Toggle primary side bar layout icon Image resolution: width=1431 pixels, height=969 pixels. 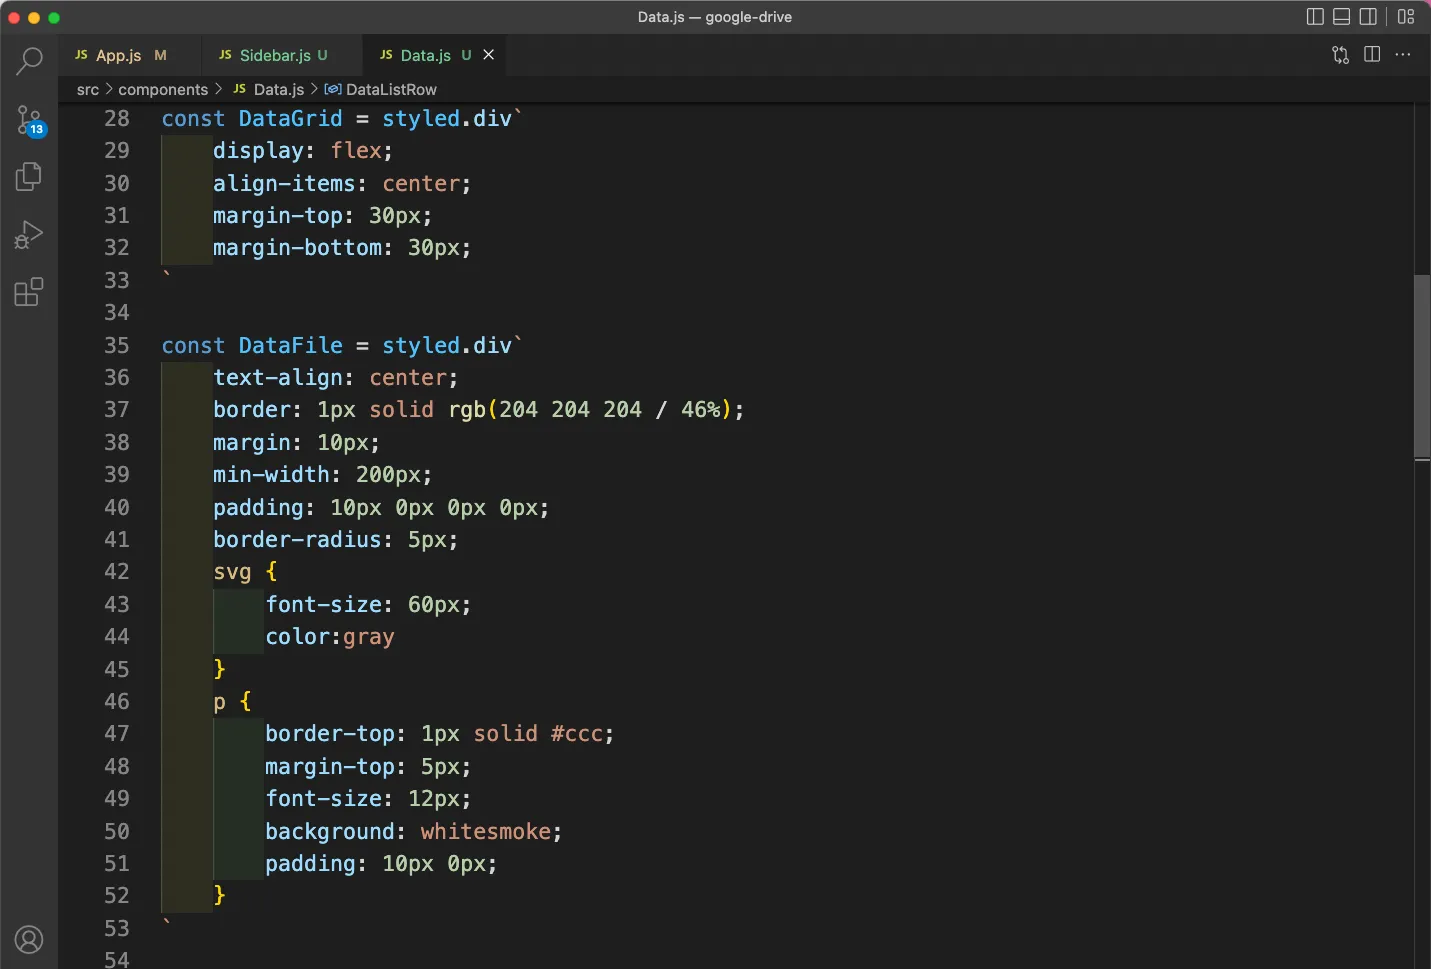click(x=1315, y=17)
